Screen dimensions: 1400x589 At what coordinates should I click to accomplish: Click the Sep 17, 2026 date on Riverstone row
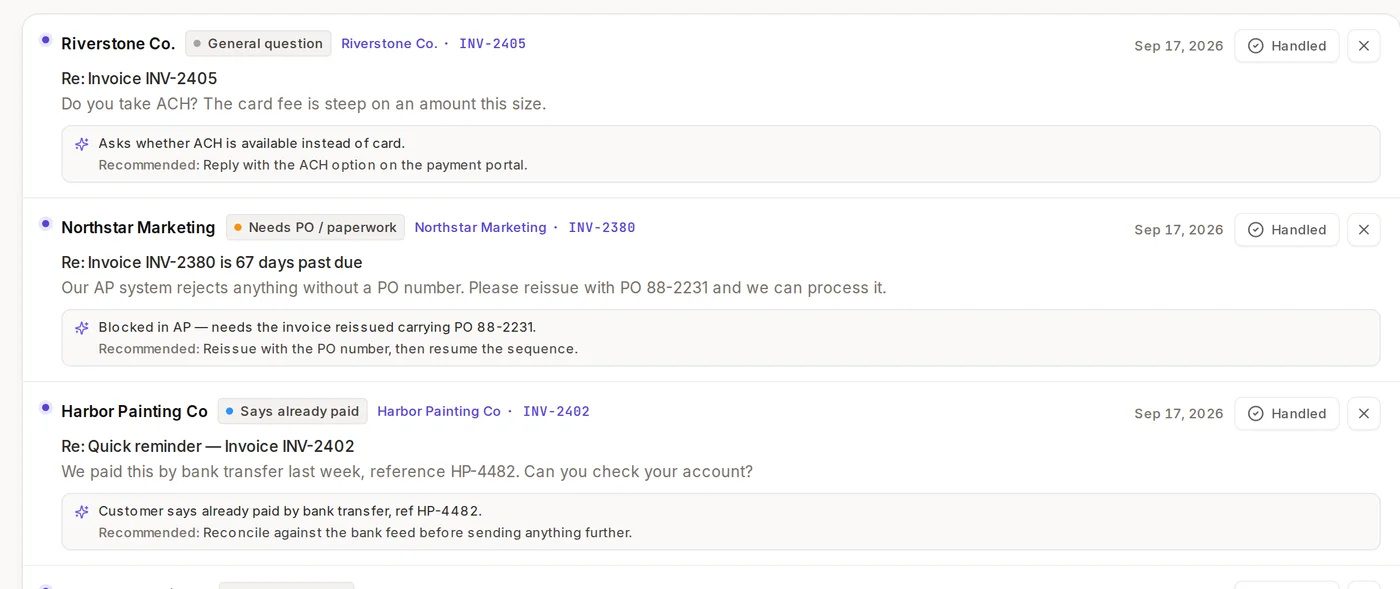[x=1179, y=46]
